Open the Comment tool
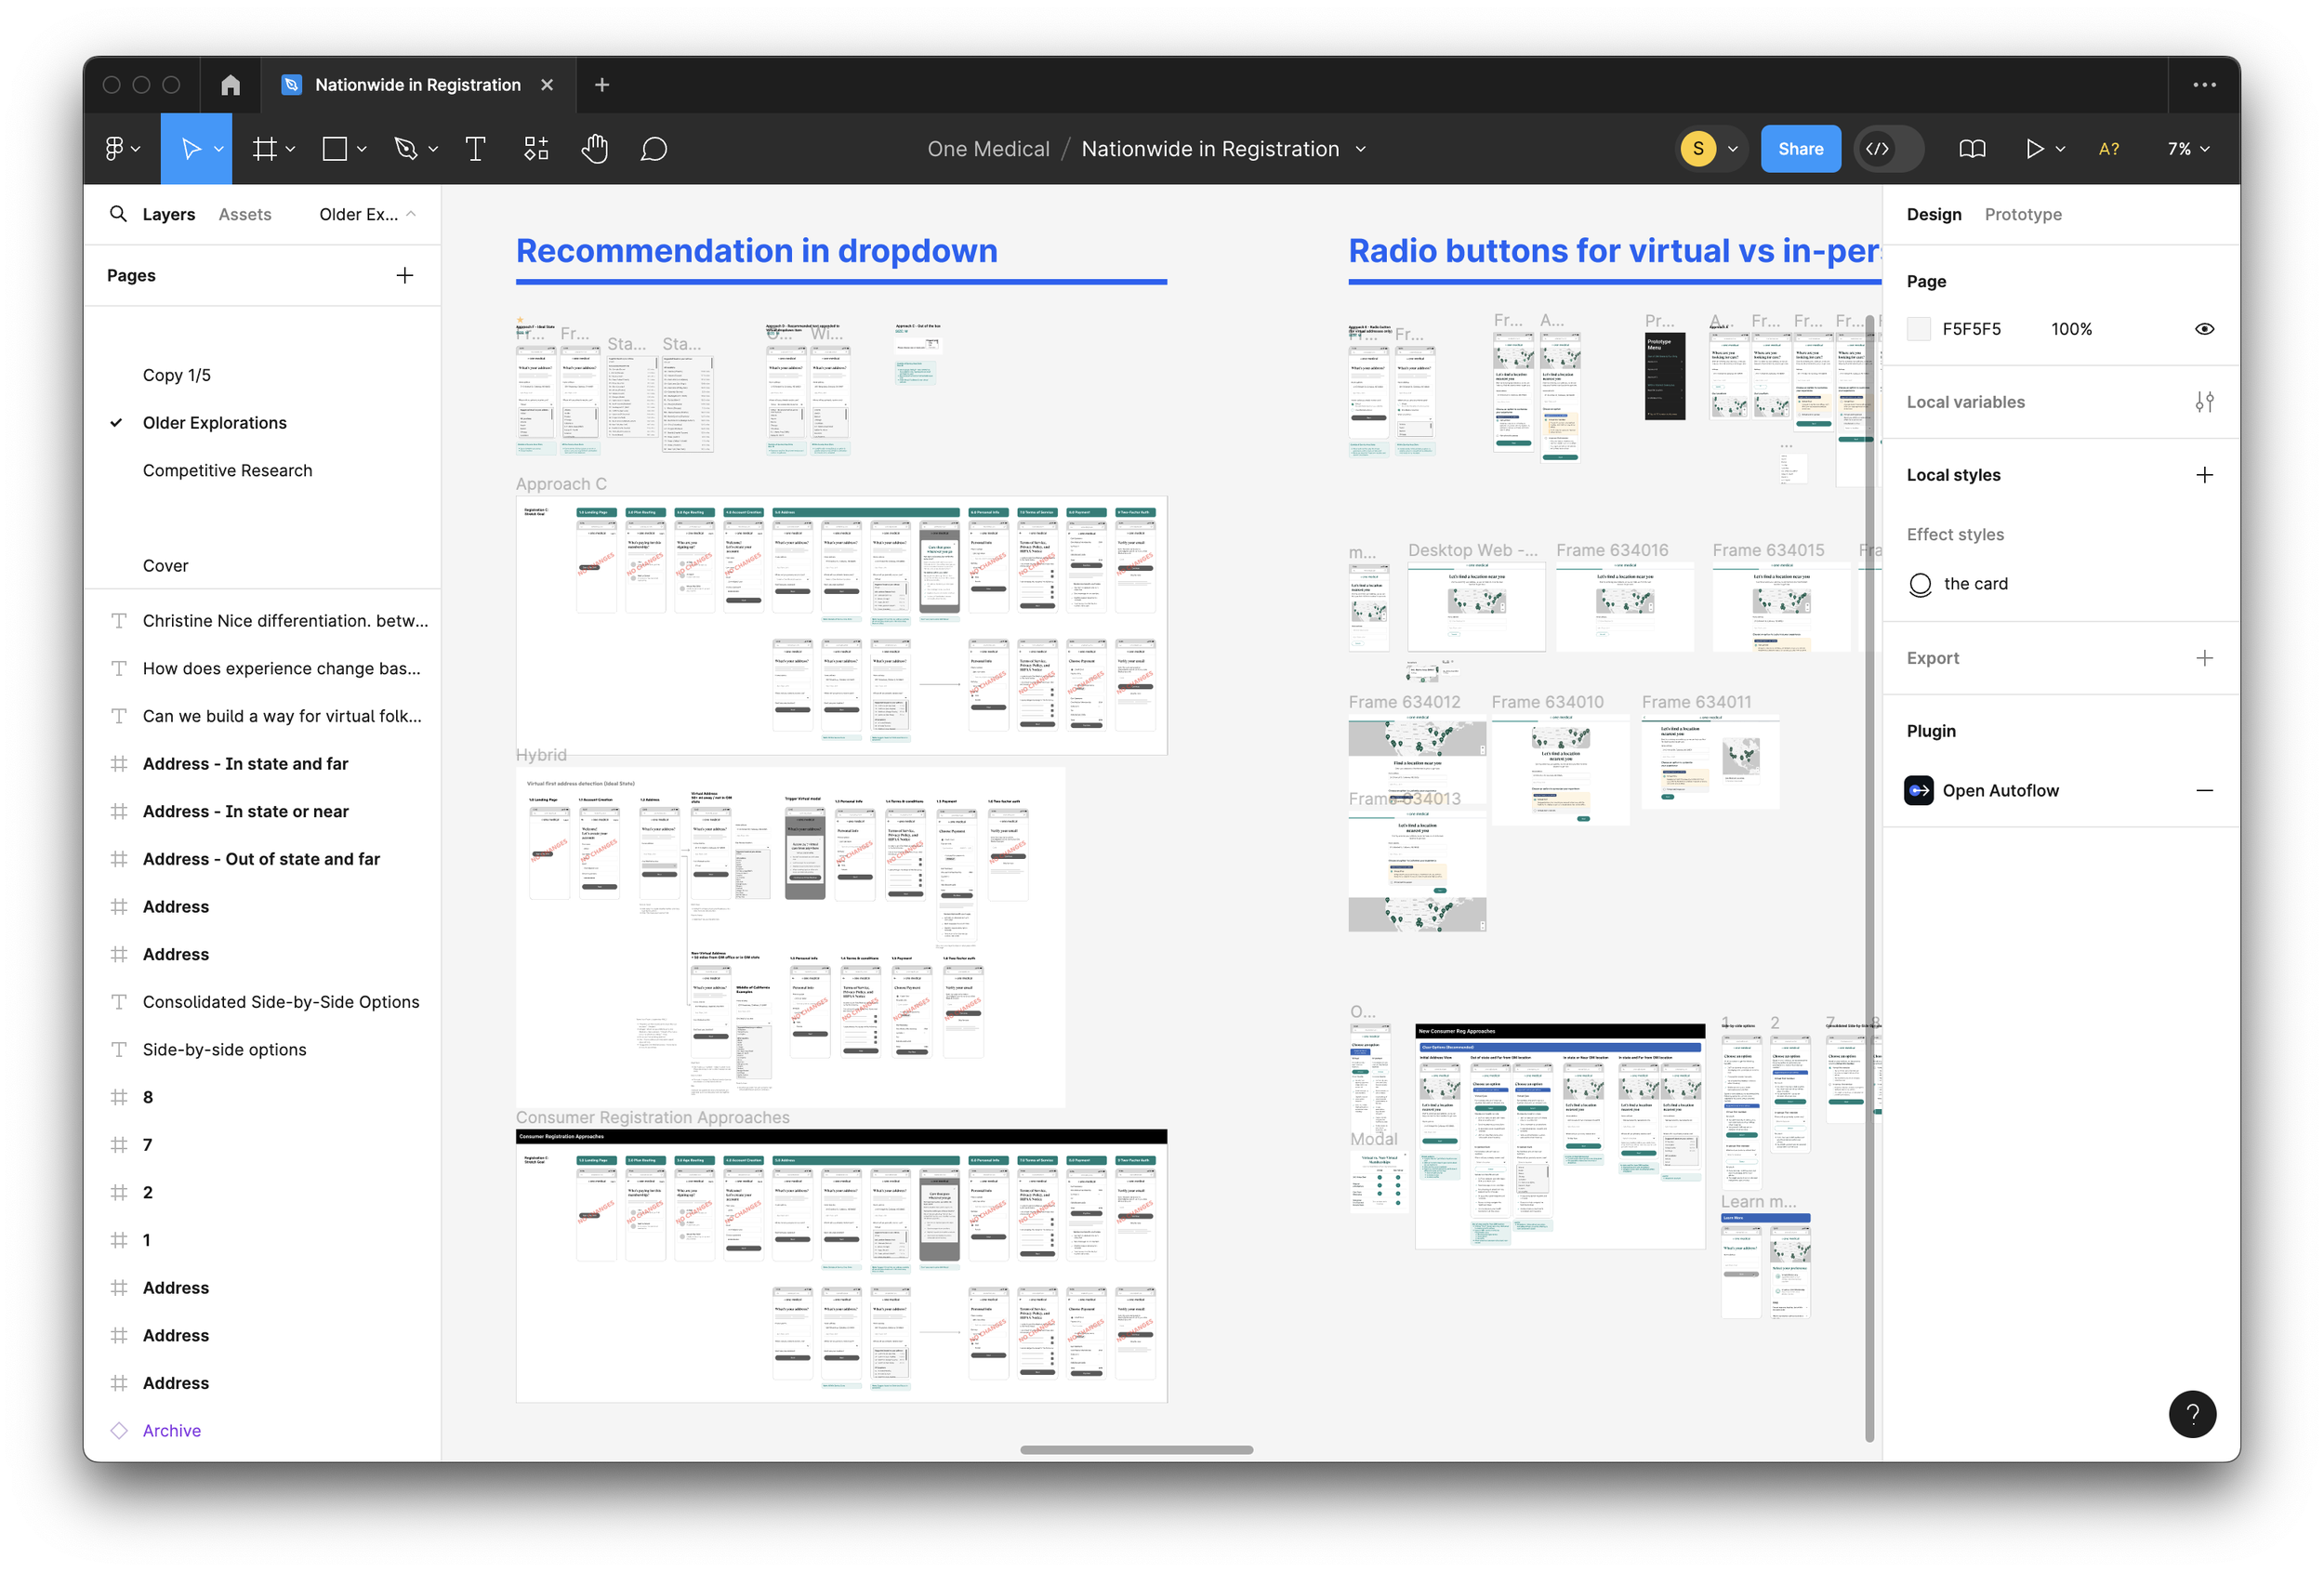This screenshot has width=2324, height=1572. pos(653,149)
